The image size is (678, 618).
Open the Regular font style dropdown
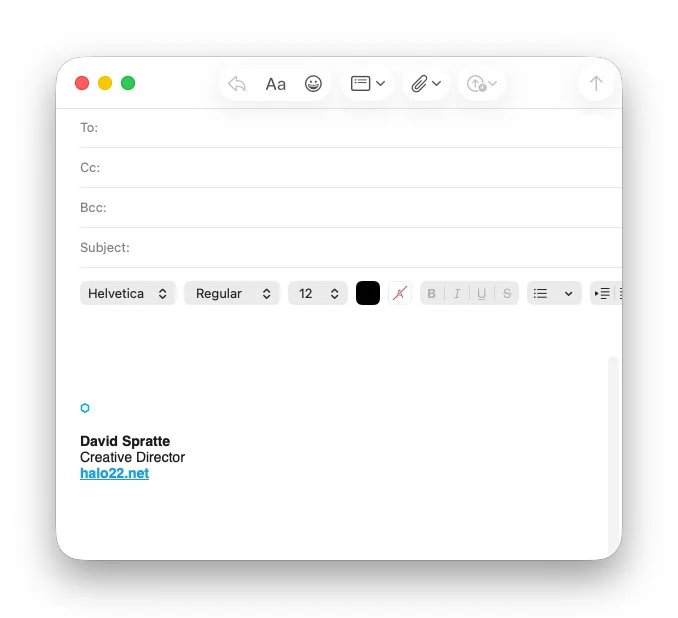point(232,293)
